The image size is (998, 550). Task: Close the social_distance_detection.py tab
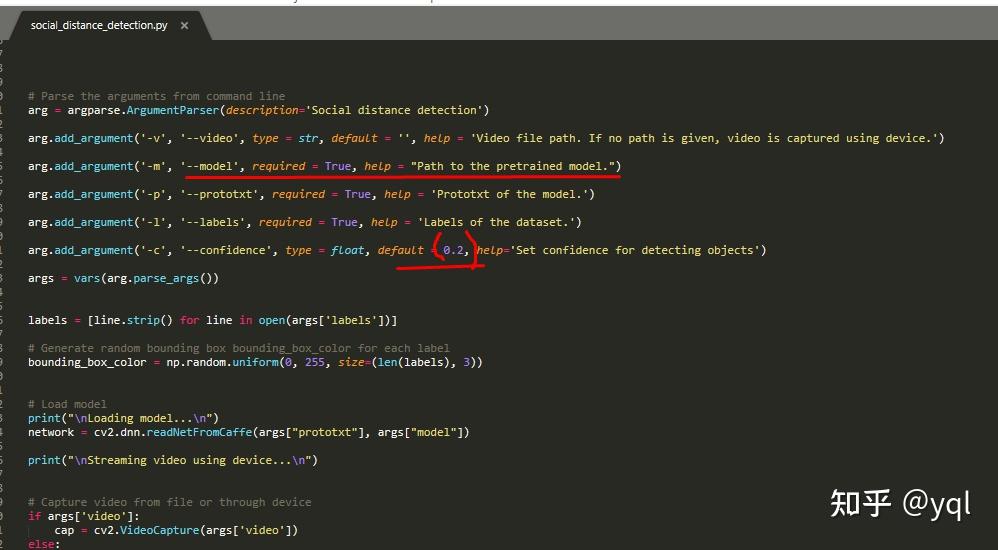coord(184,25)
